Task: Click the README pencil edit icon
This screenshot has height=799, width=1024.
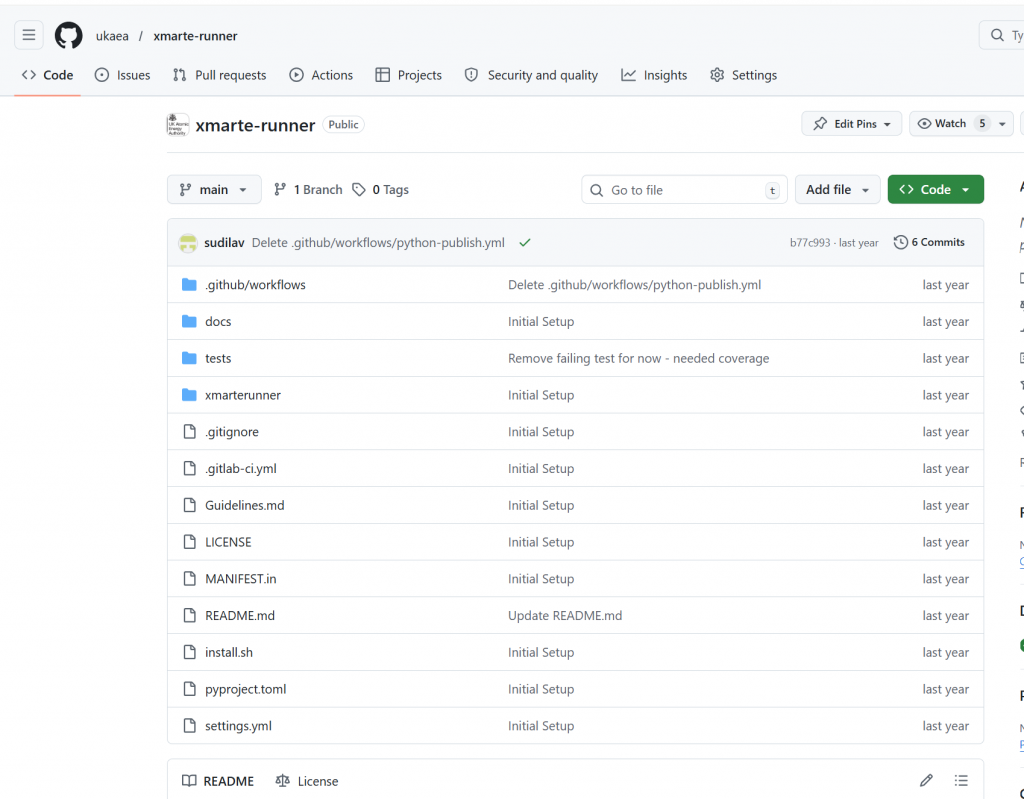Action: tap(926, 781)
